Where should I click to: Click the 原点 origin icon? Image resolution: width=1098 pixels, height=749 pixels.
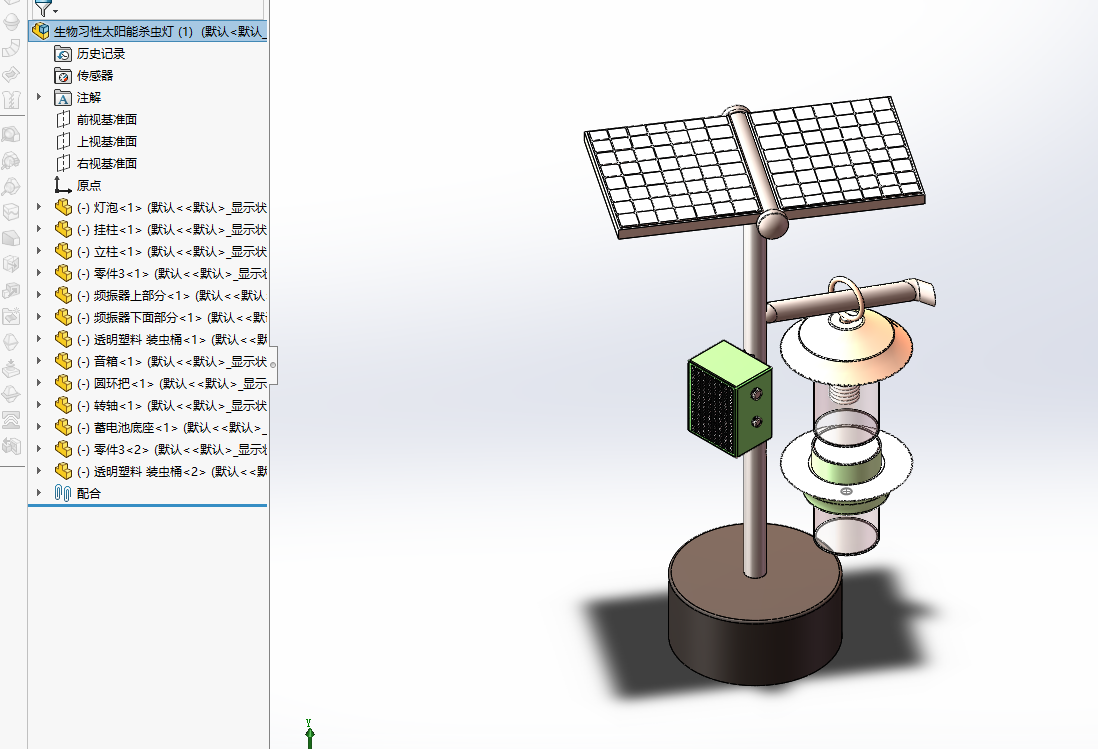tap(63, 186)
